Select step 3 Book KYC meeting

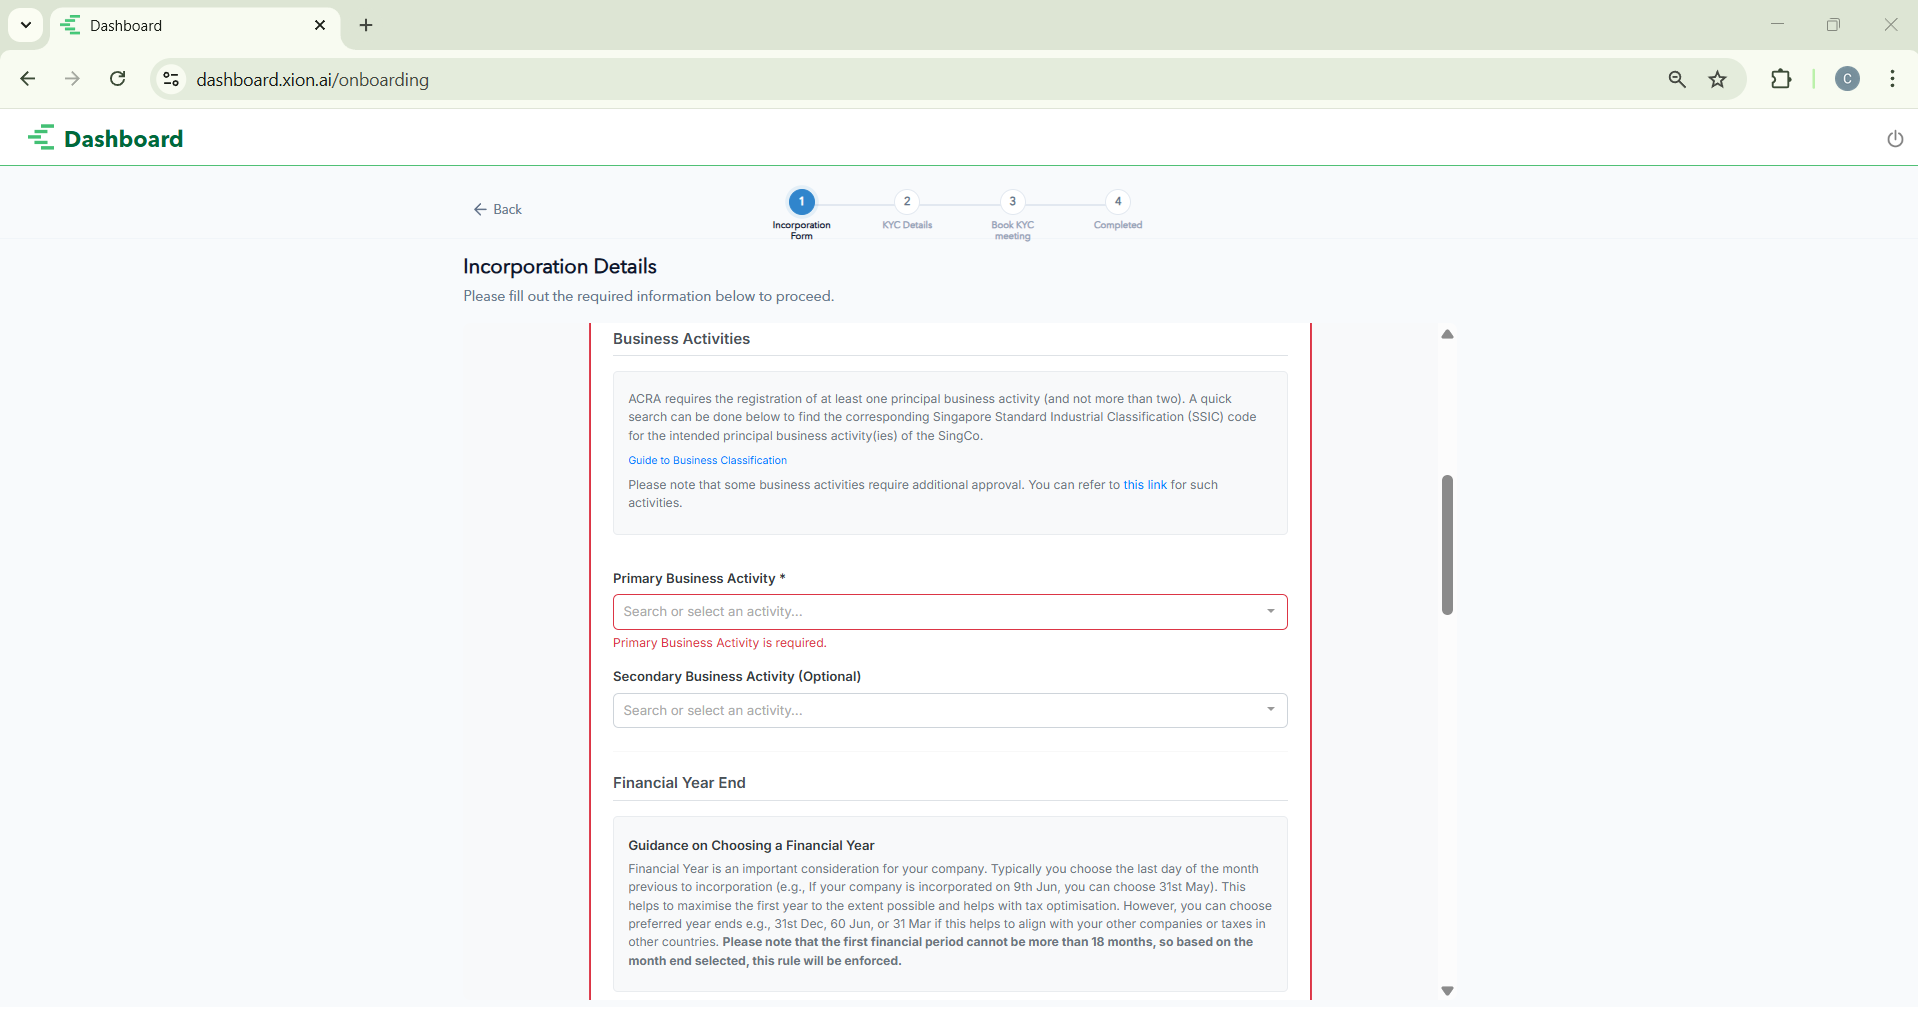[x=1012, y=202]
